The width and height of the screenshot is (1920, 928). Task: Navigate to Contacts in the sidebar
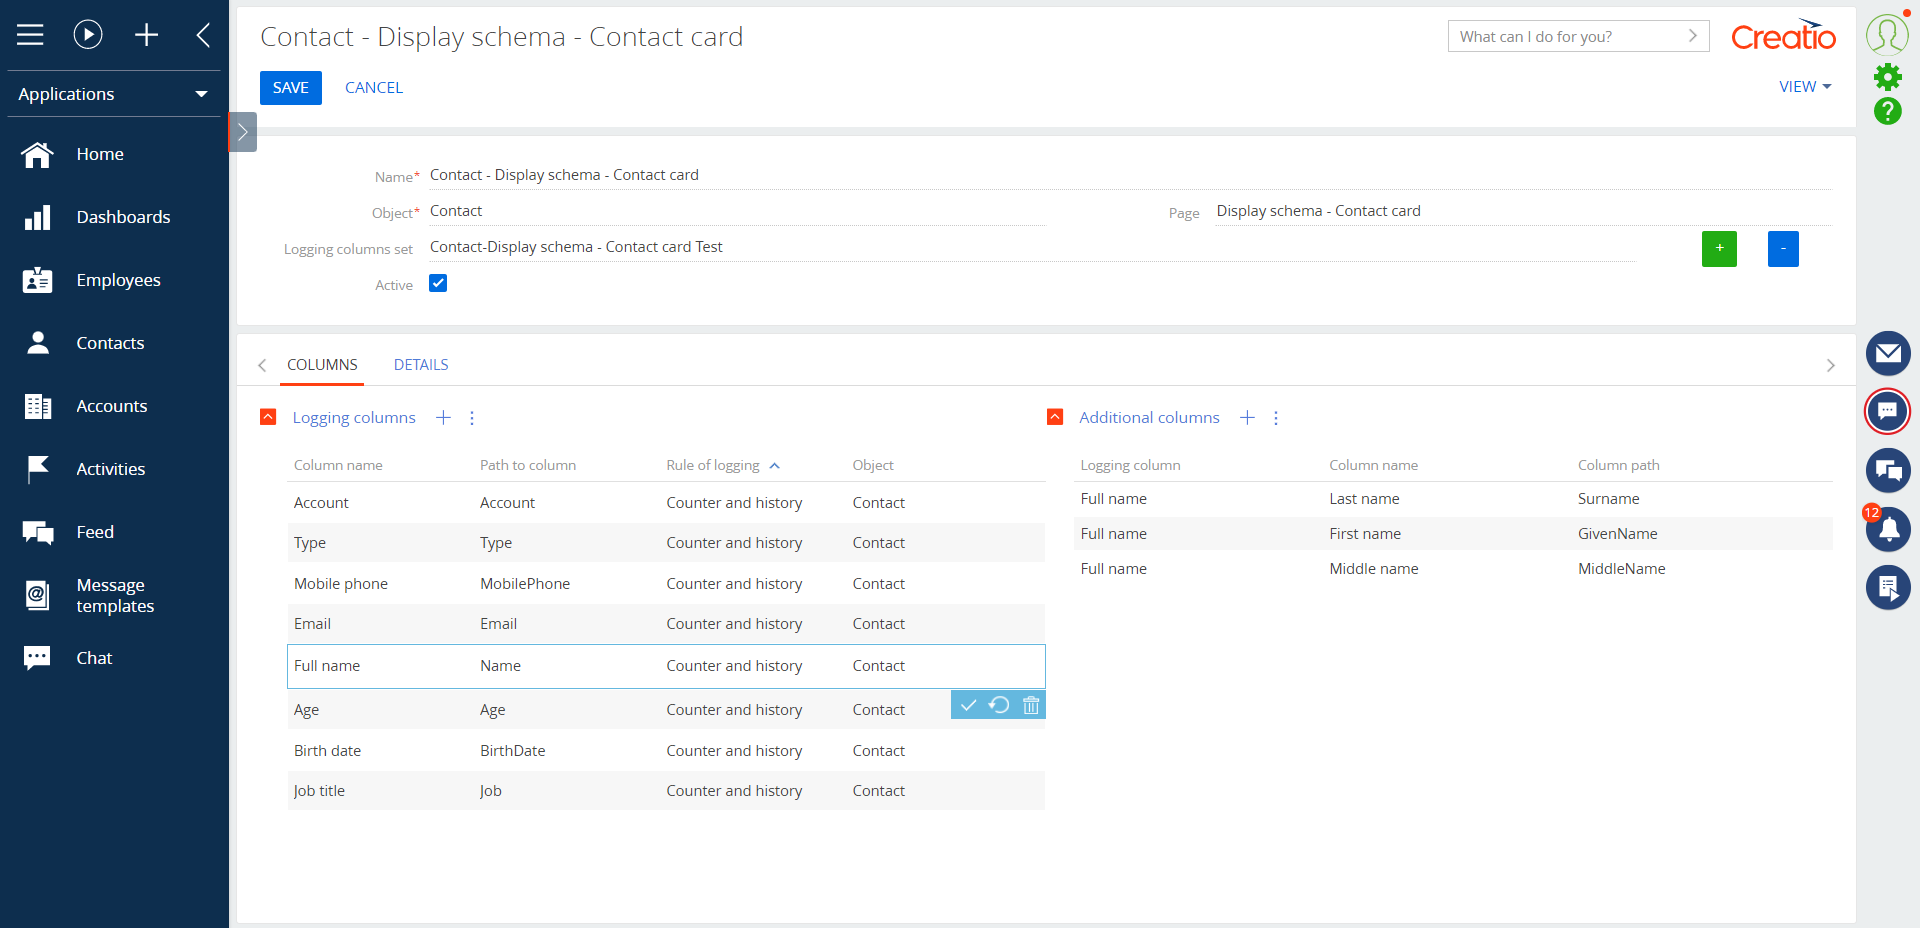point(110,342)
